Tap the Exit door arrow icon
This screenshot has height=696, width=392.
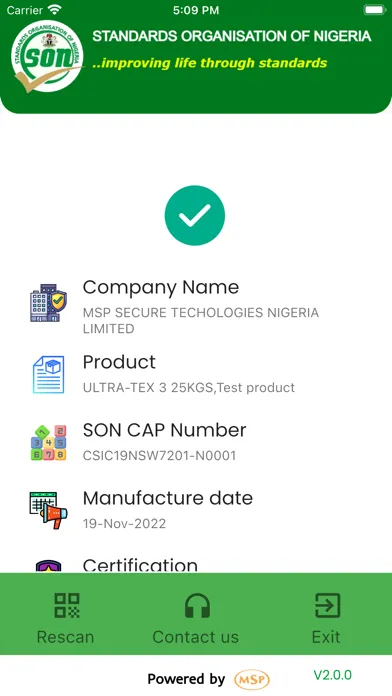(x=327, y=605)
